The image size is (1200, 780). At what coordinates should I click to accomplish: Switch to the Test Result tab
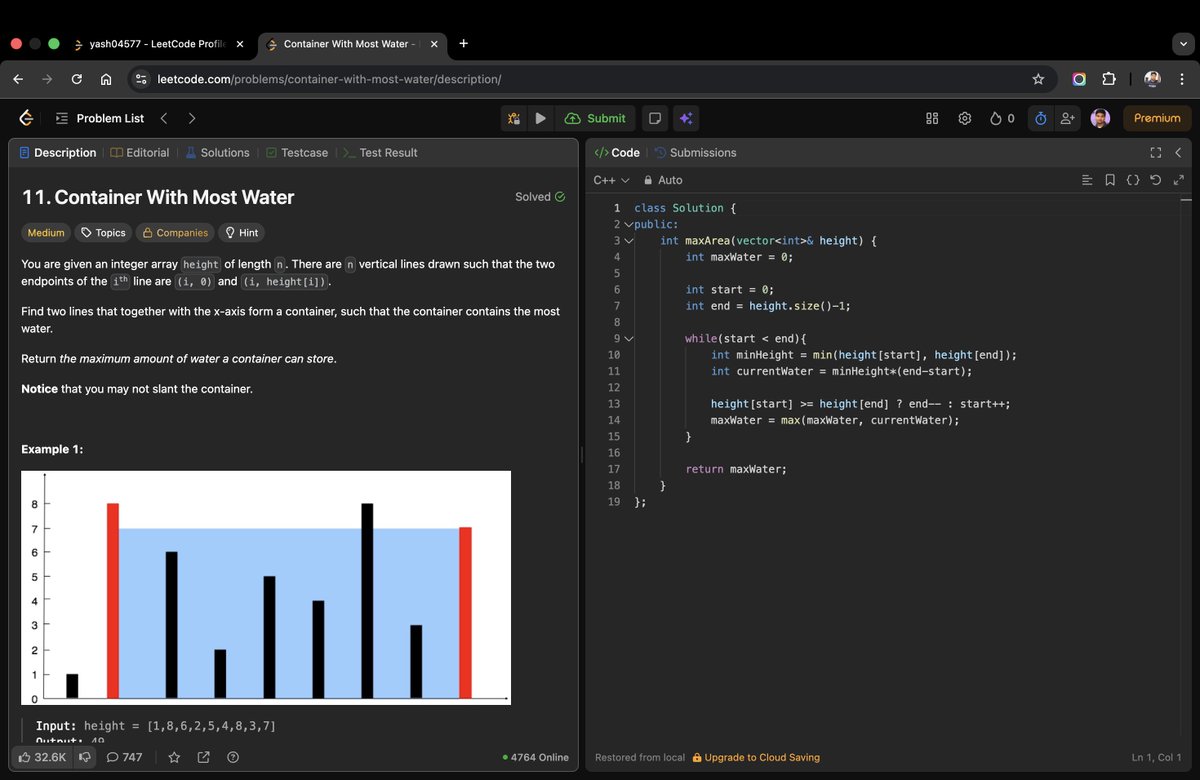pos(380,153)
